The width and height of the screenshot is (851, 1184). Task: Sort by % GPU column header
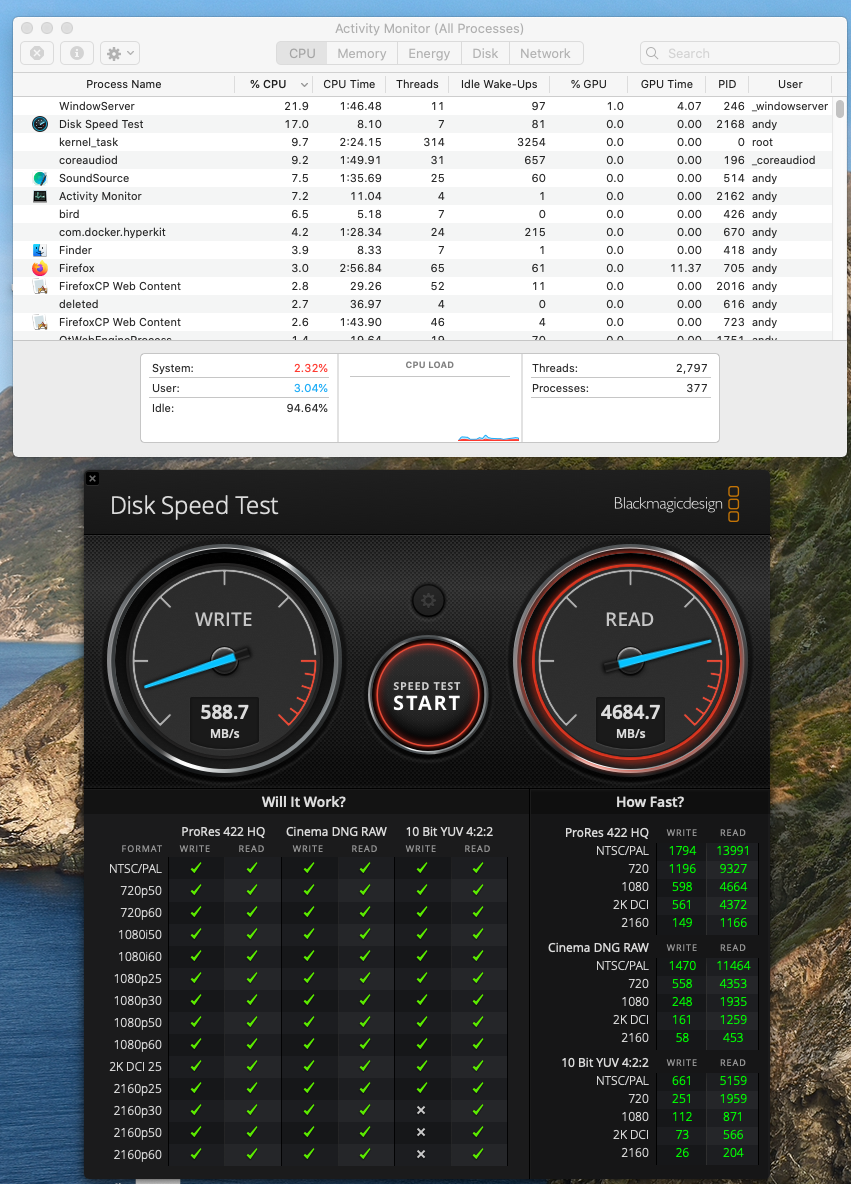coord(589,84)
